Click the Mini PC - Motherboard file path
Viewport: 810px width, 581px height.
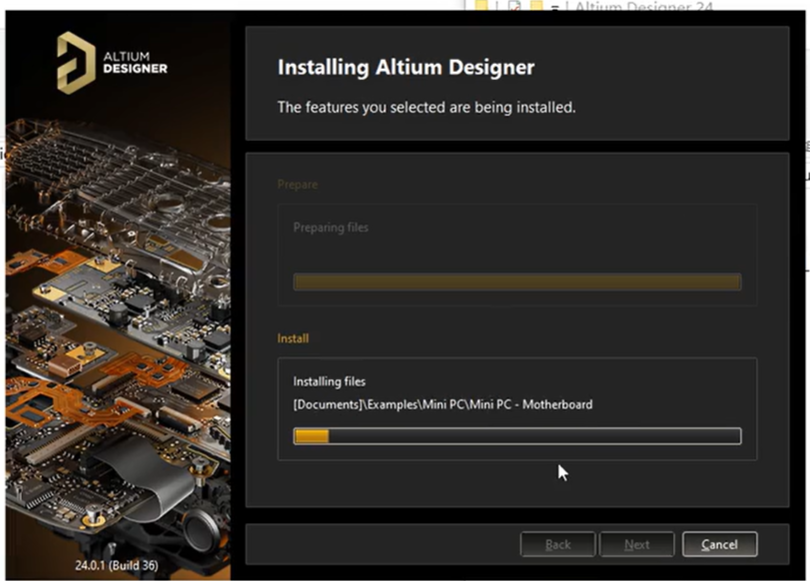tap(443, 404)
